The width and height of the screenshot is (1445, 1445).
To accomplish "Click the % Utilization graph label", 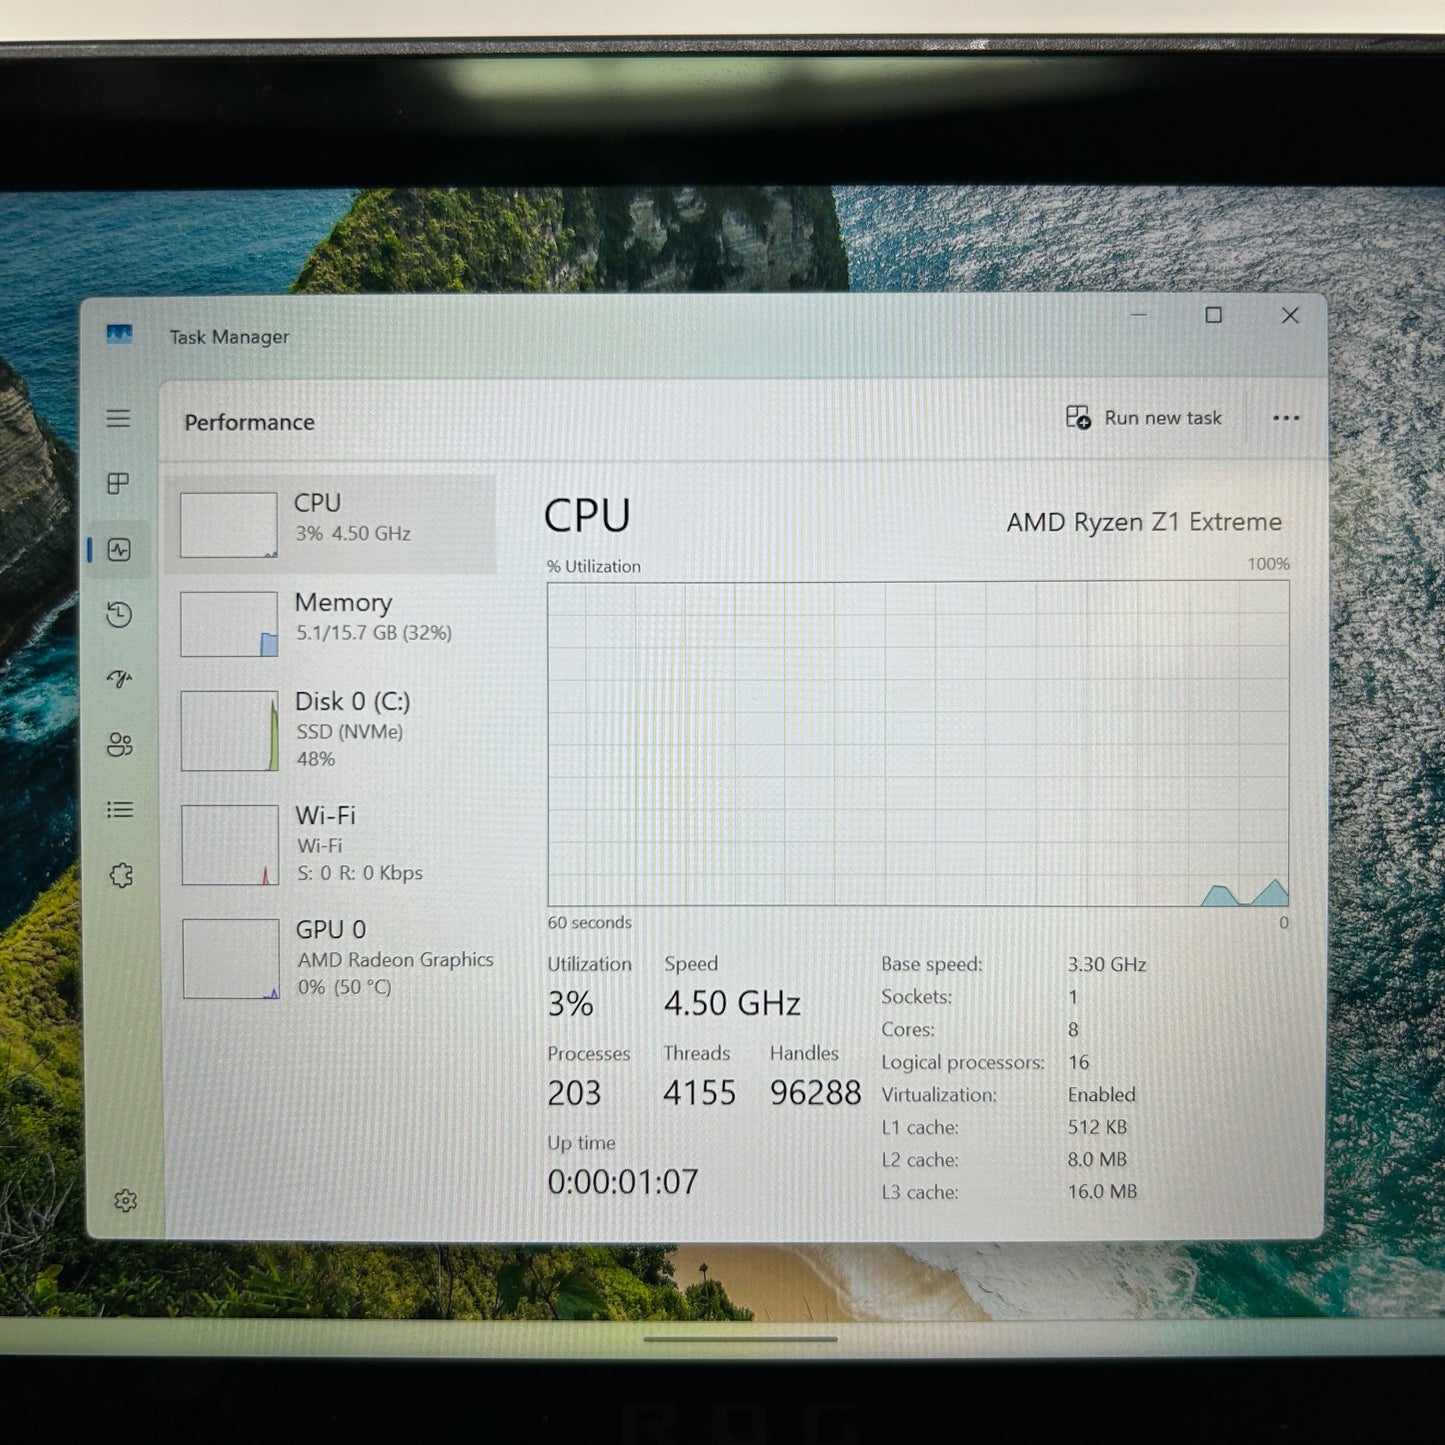I will pyautogui.click(x=594, y=566).
